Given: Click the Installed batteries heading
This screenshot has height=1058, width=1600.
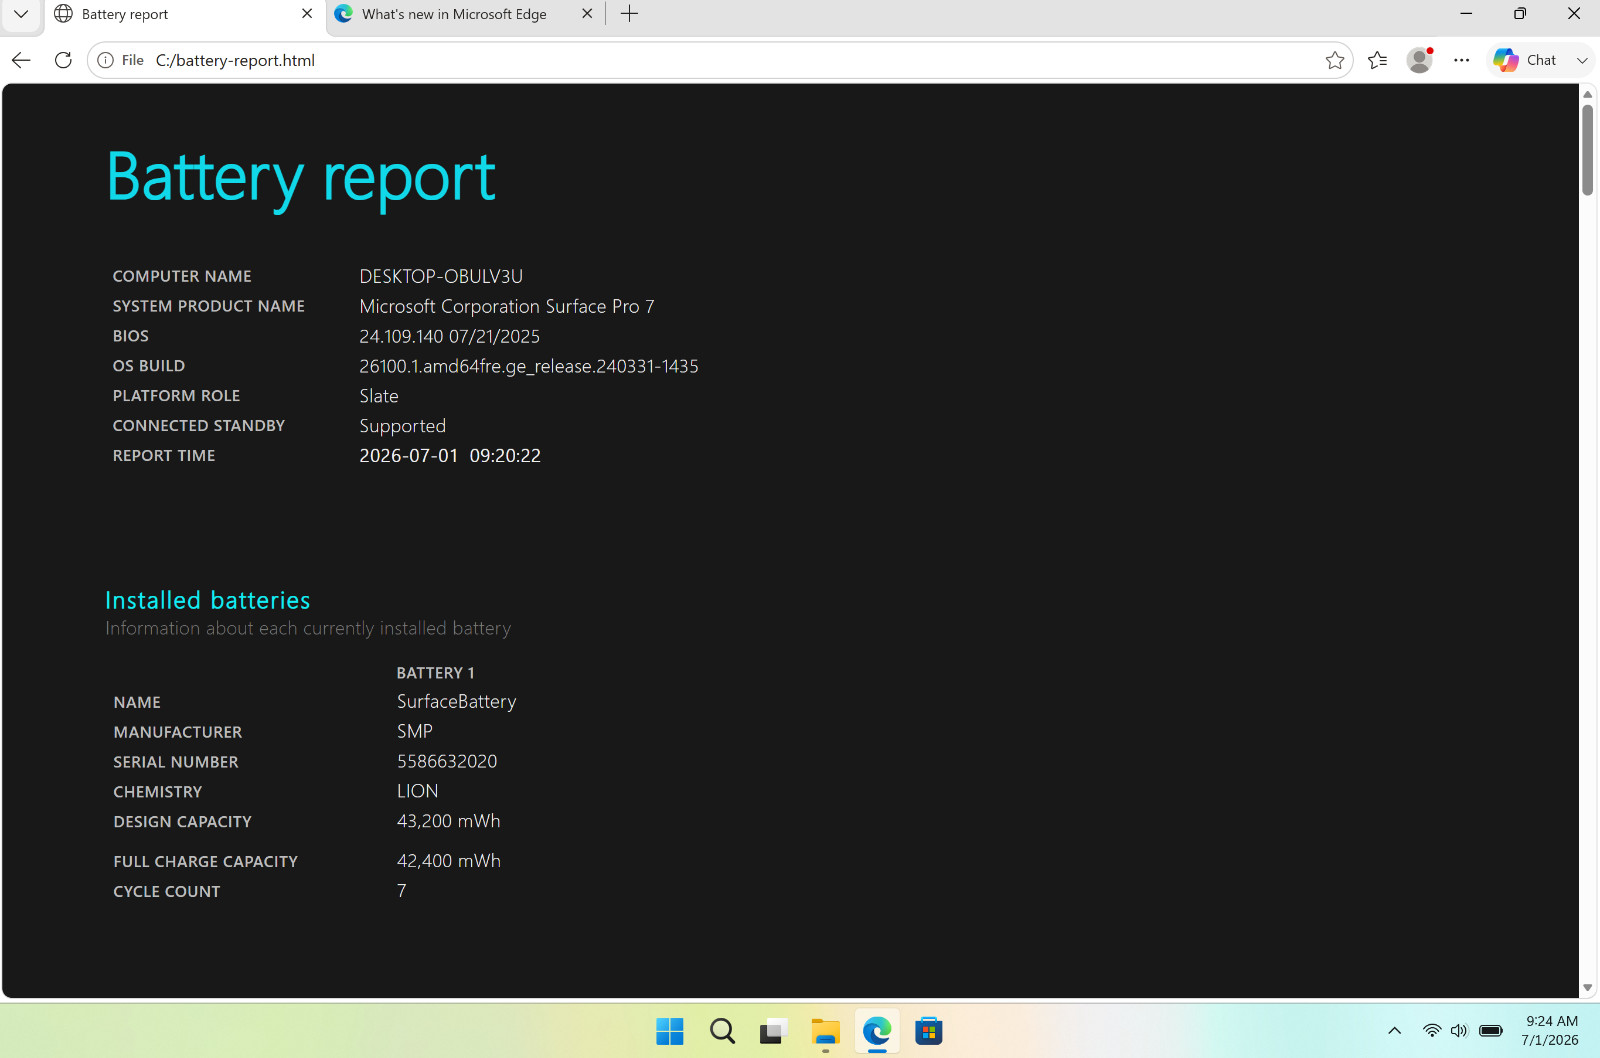Looking at the screenshot, I should click(208, 600).
